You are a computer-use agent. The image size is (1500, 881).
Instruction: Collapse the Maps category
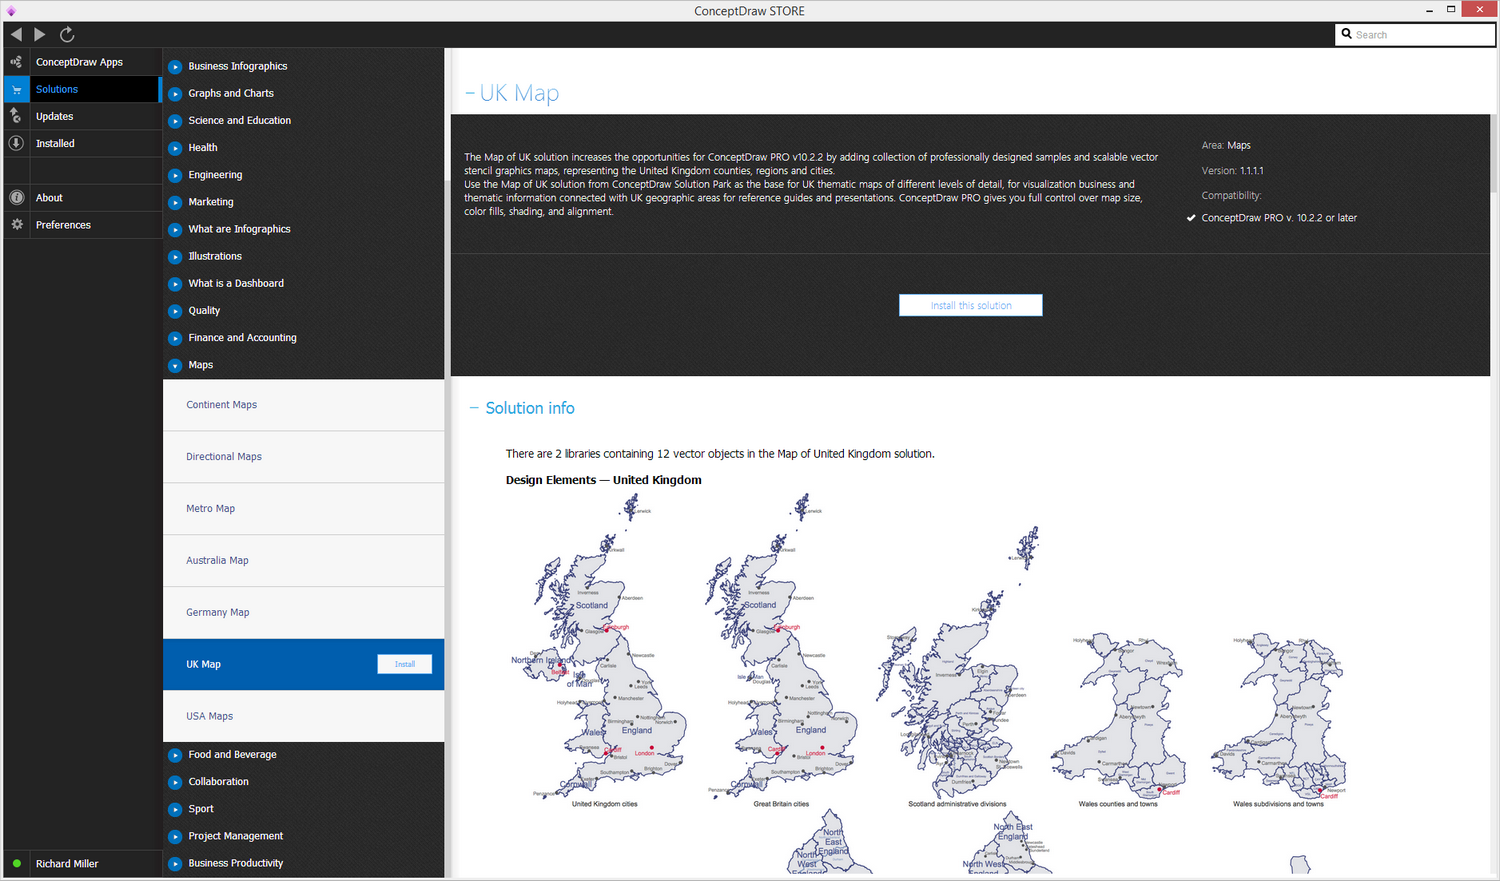[175, 366]
